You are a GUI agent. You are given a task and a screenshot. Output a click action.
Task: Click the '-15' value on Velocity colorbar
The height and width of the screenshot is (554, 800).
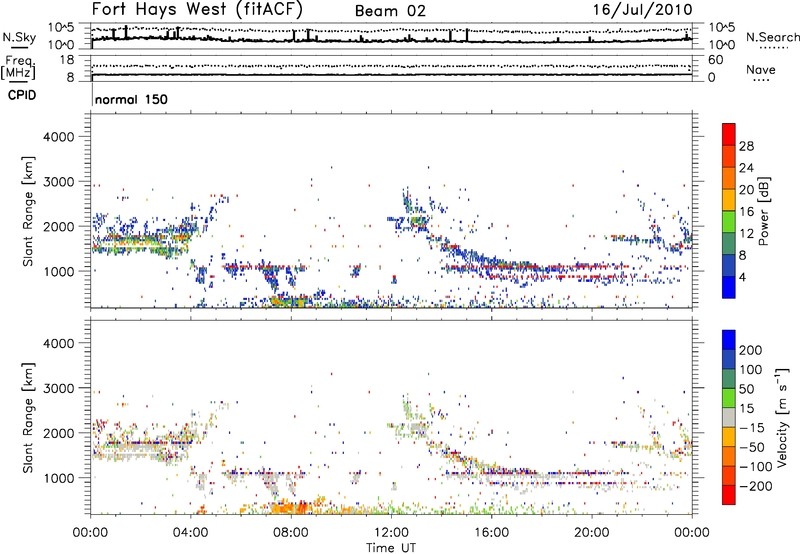(752, 428)
